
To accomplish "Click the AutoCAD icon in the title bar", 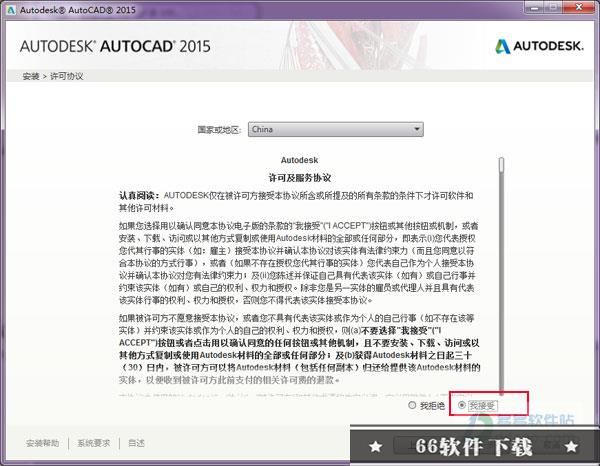I will [10, 10].
